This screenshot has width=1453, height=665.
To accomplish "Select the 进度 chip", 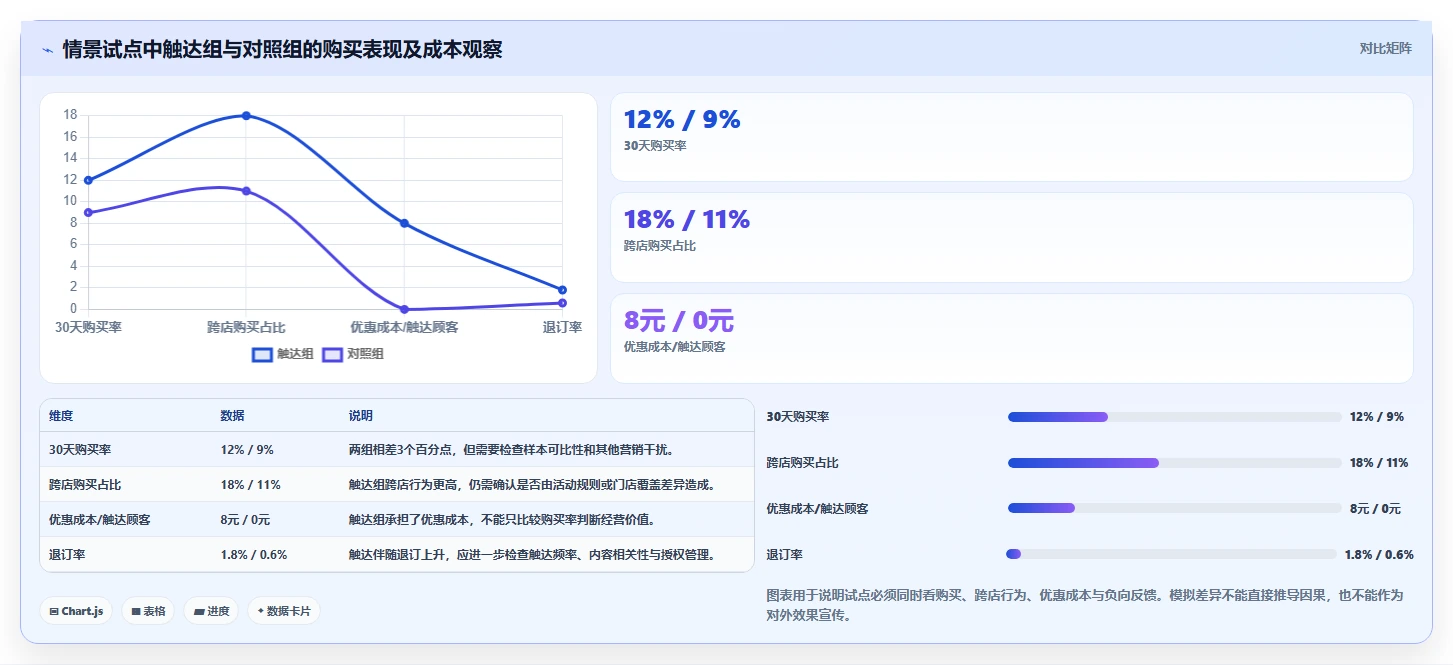I will [211, 611].
